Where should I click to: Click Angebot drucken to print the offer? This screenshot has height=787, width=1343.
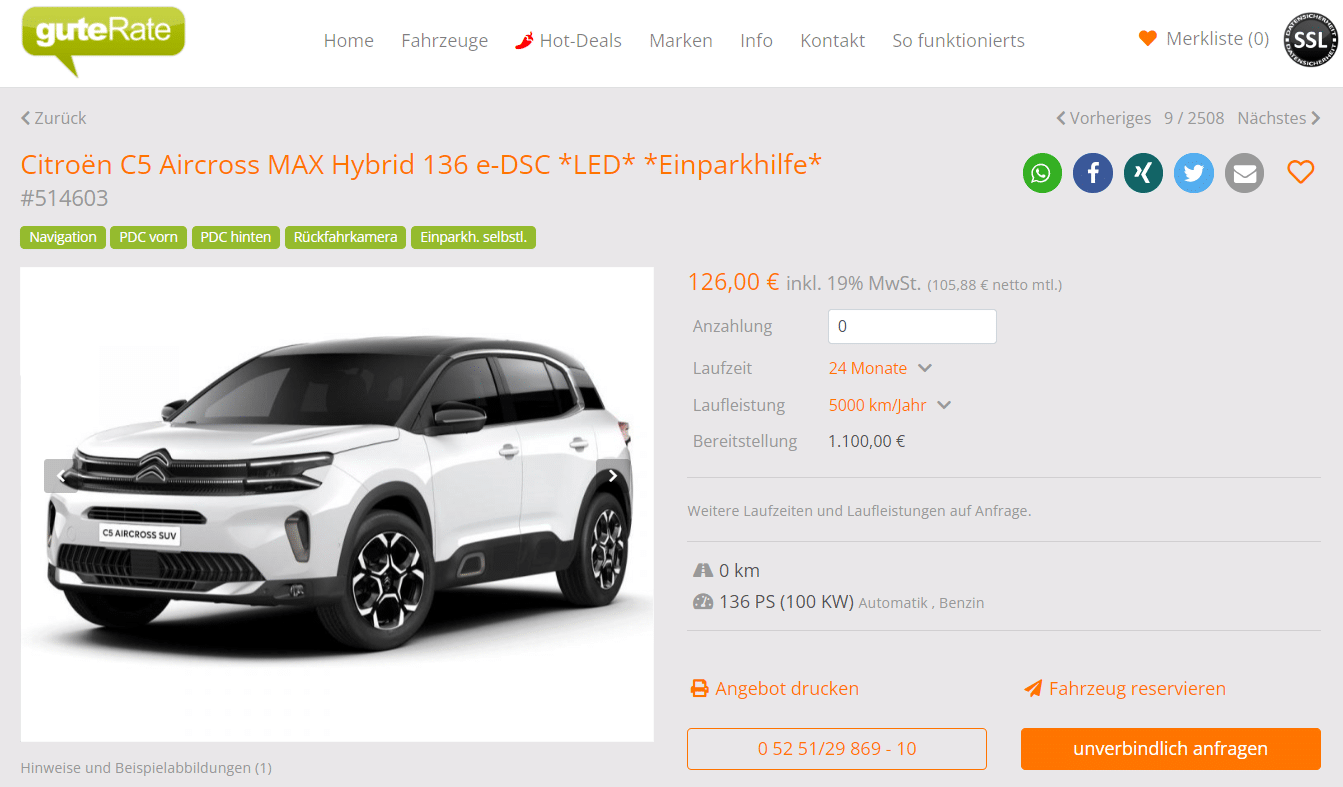pyautogui.click(x=775, y=688)
